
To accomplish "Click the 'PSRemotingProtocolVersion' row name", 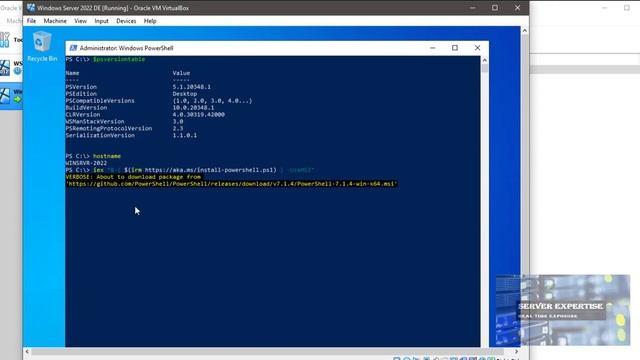I will [x=109, y=129].
